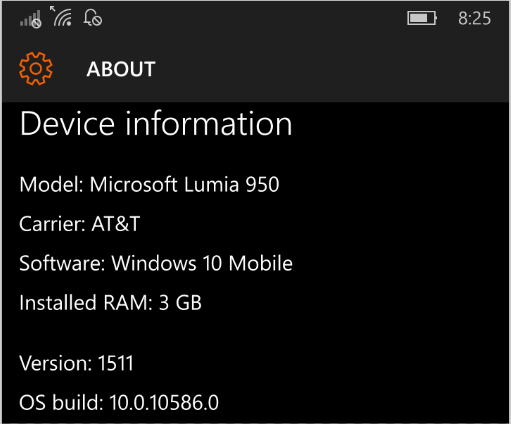This screenshot has height=424, width=511.
Task: Tap the quiet hours bell icon
Action: [x=92, y=18]
